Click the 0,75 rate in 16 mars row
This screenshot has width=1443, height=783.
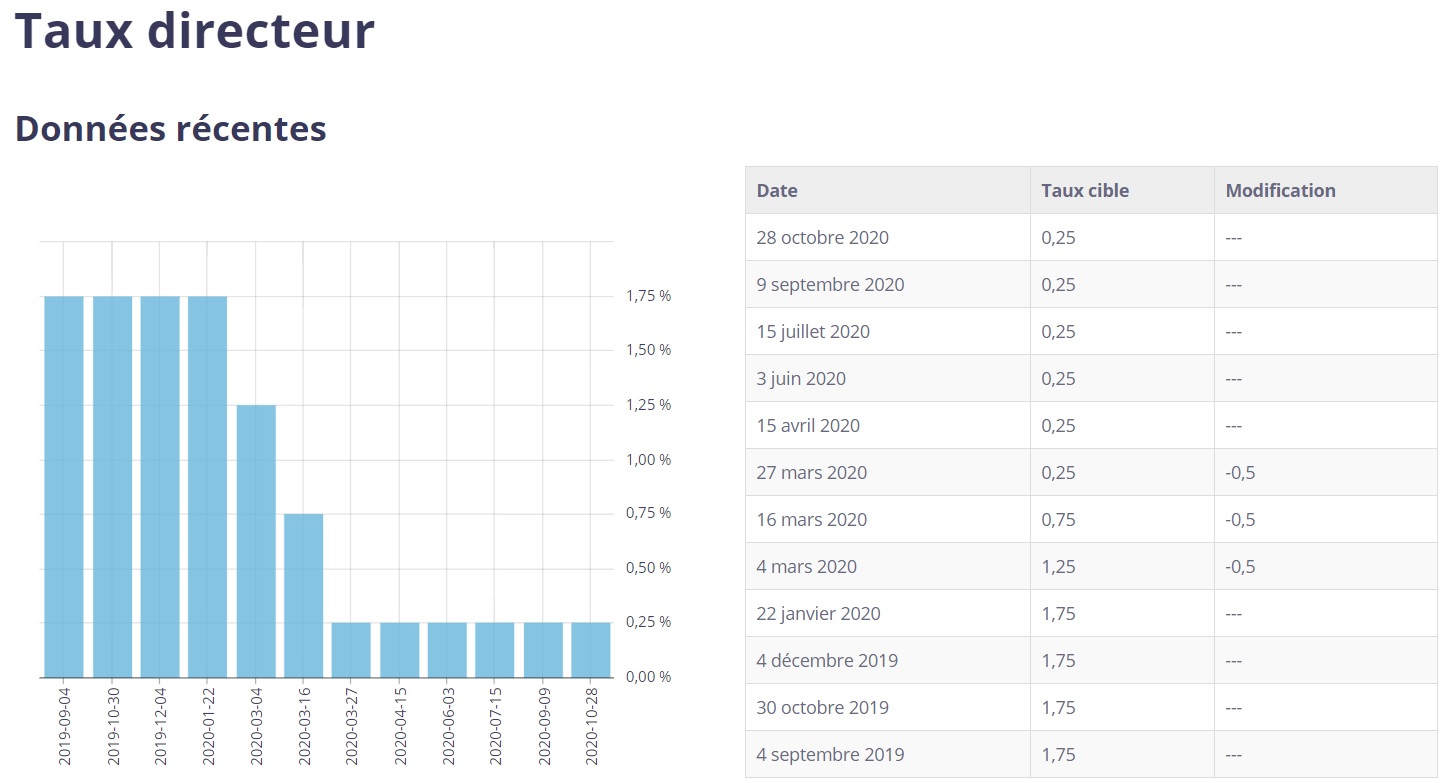point(1059,520)
